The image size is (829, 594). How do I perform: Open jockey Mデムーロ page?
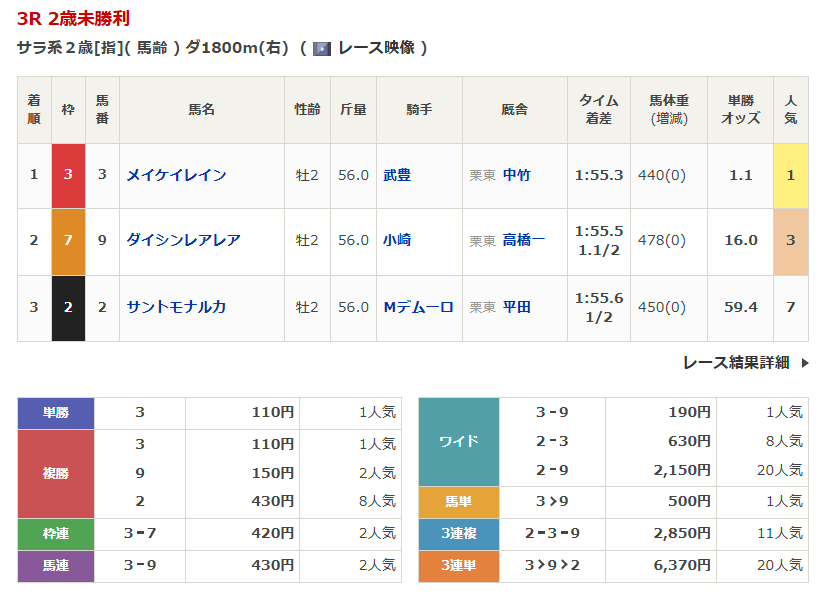[418, 307]
